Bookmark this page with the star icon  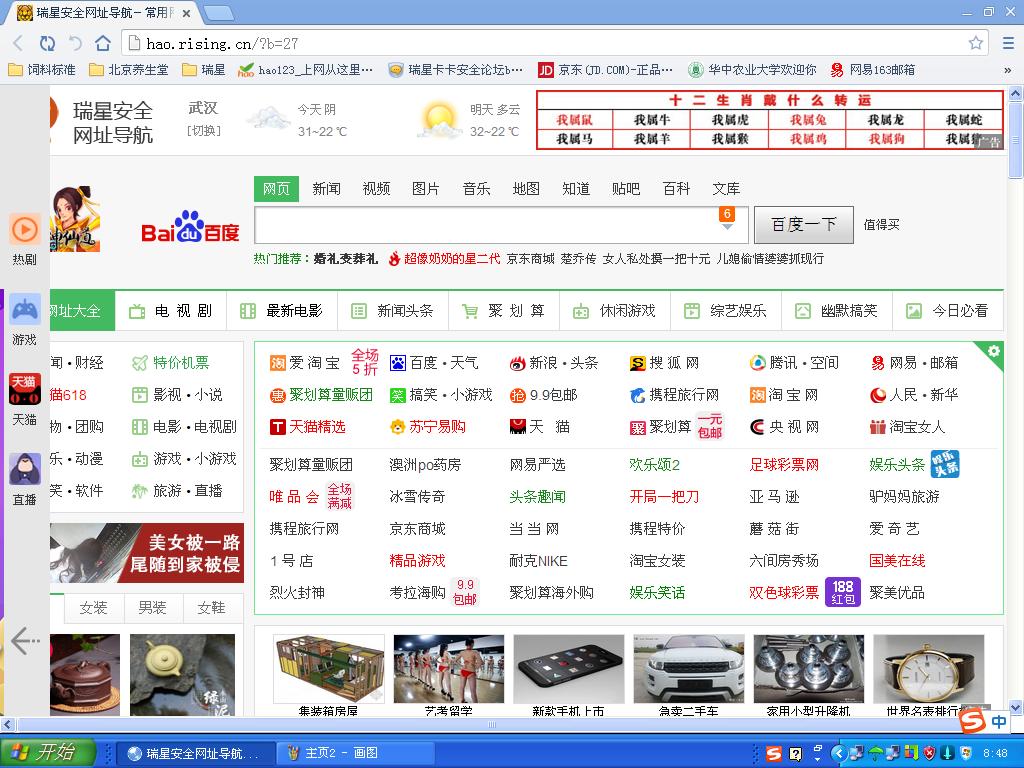976,43
